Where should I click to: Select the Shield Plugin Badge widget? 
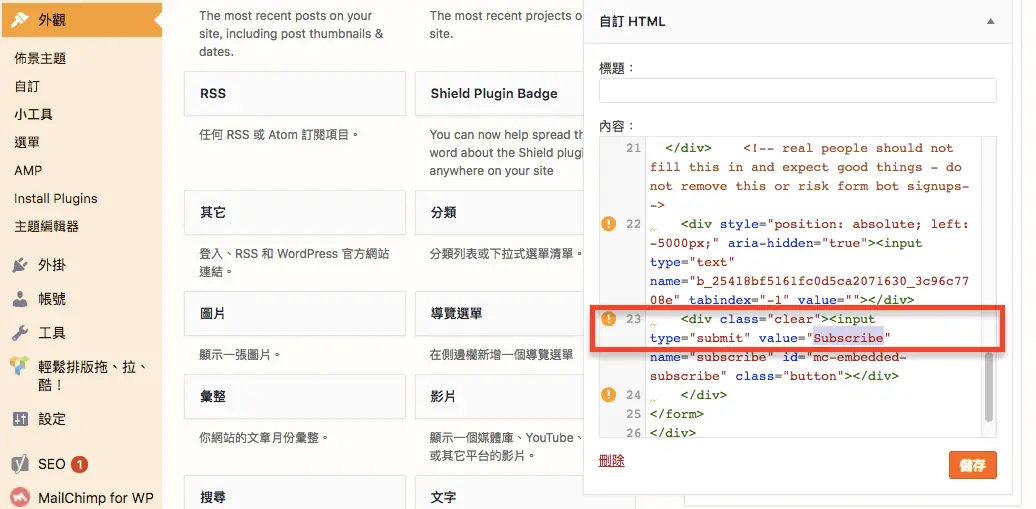[499, 94]
